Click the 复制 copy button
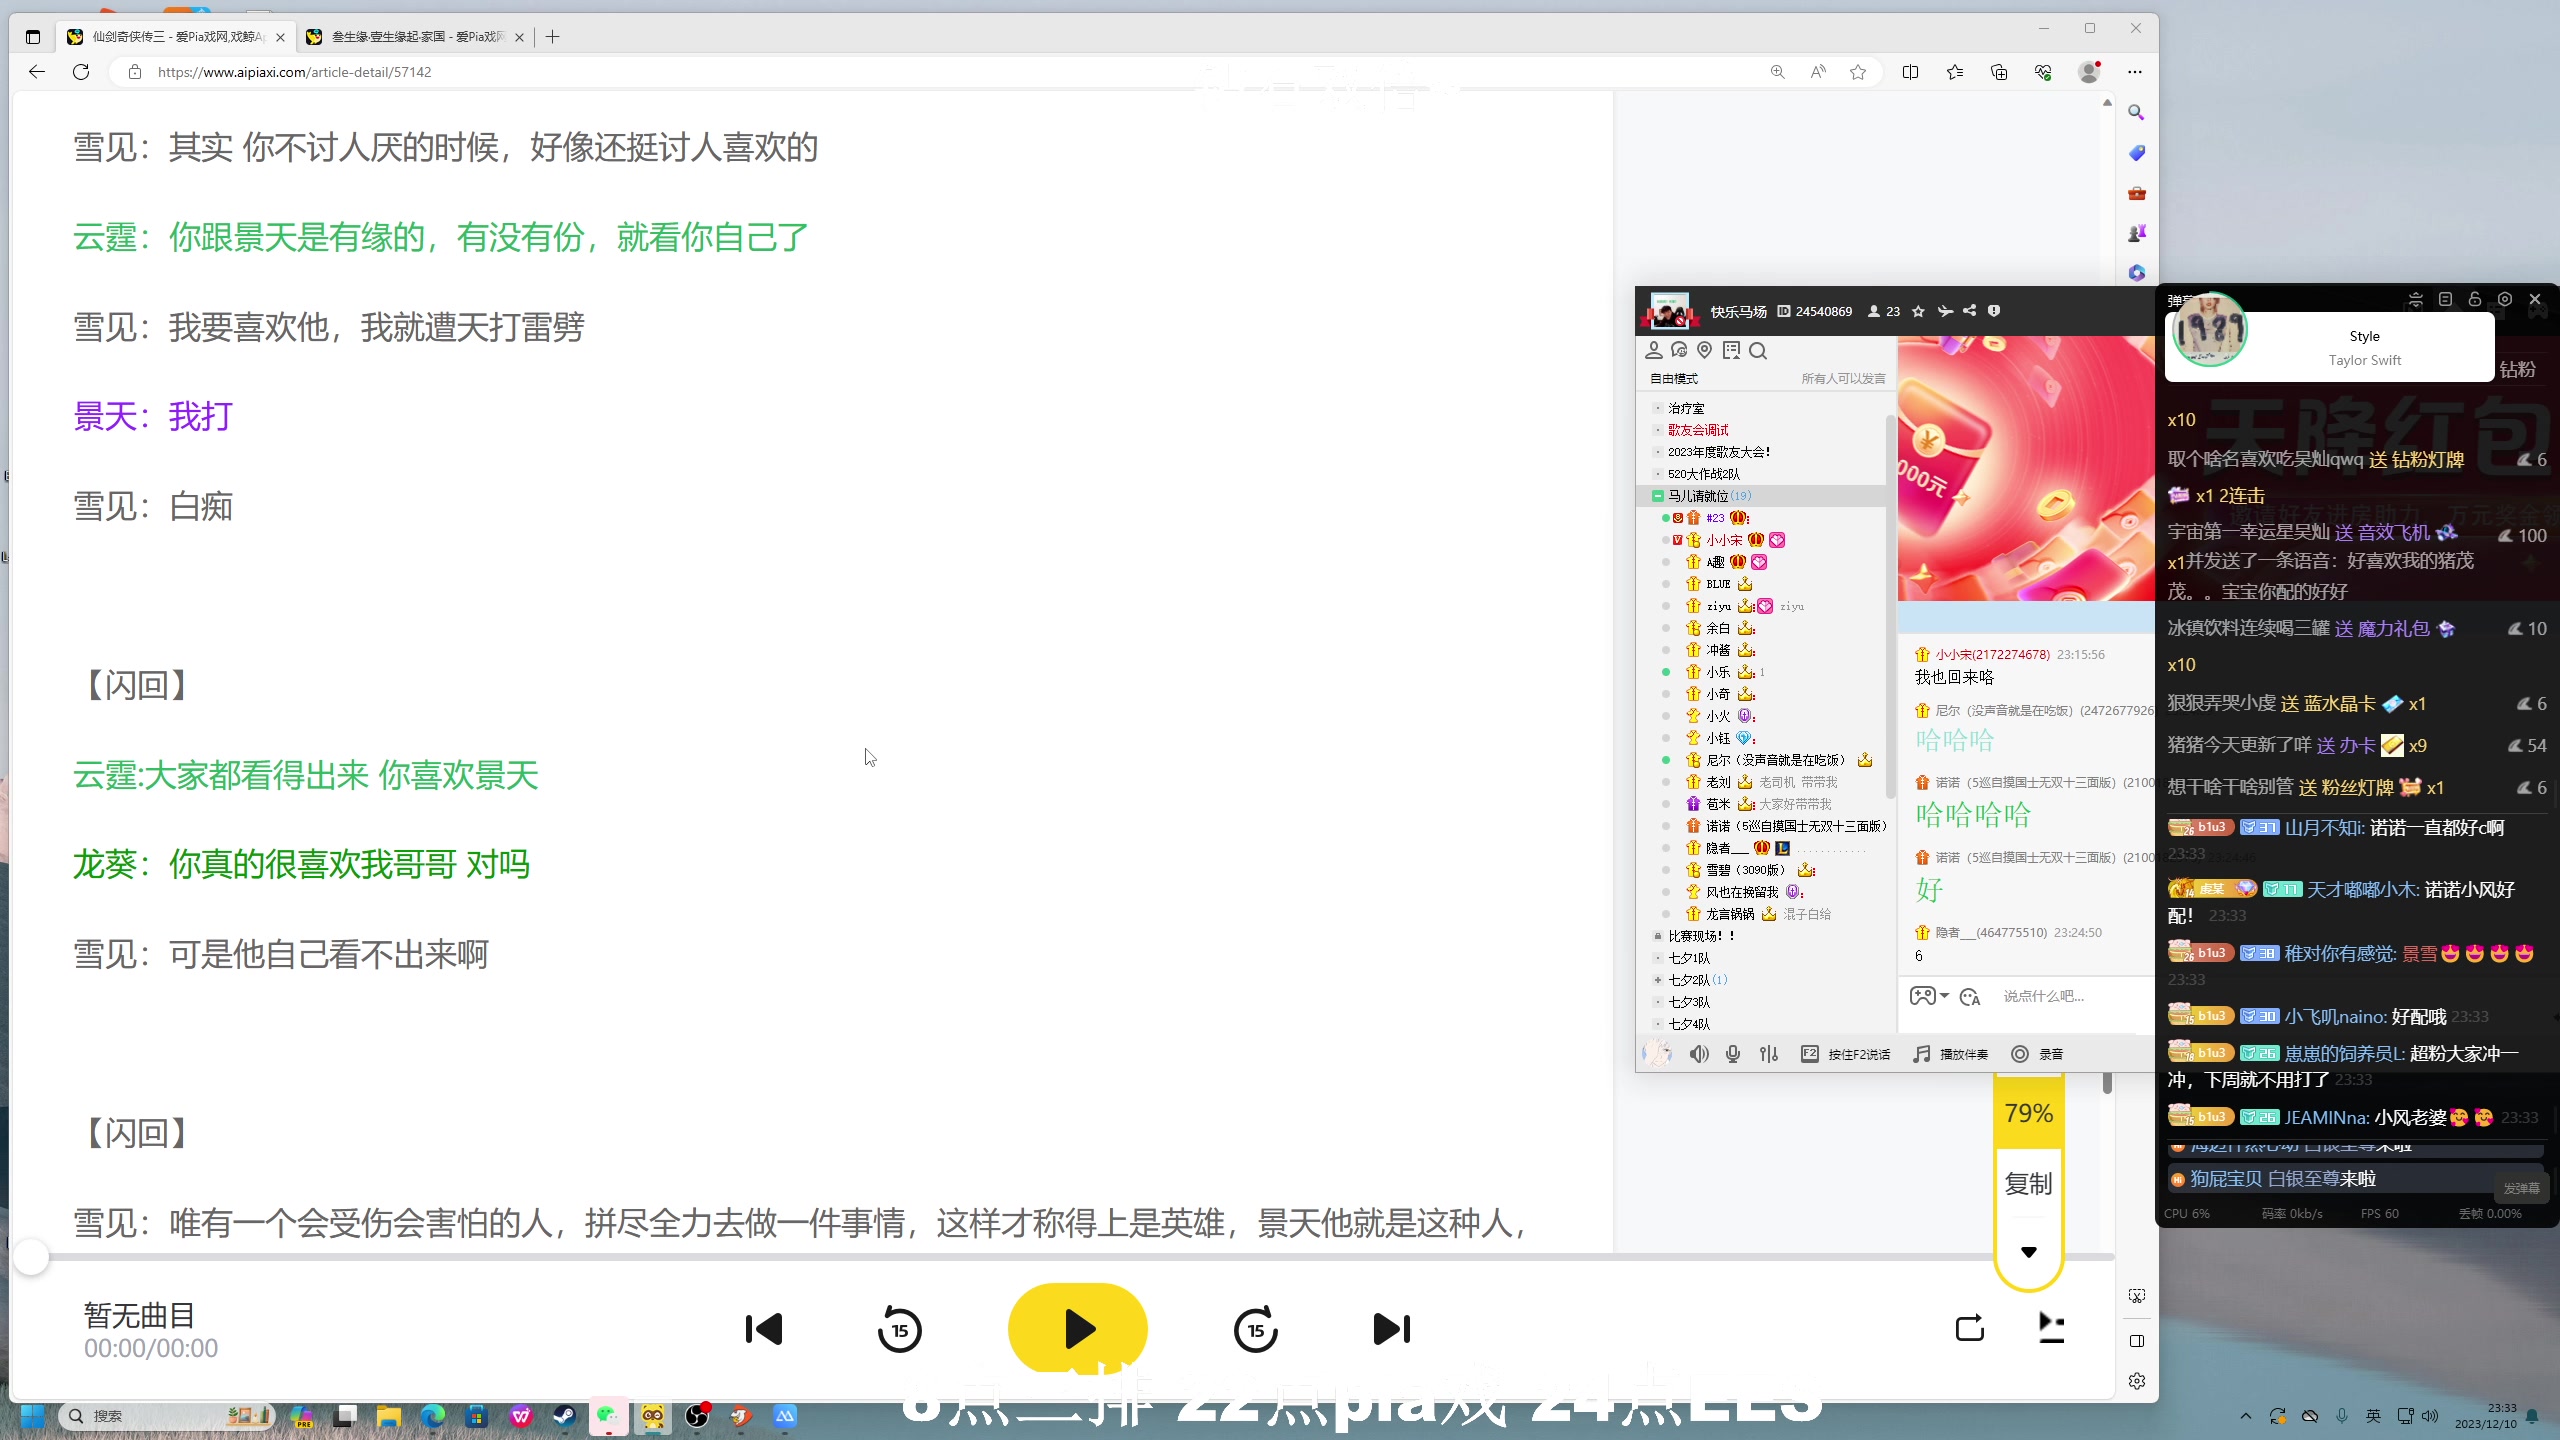The image size is (2560, 1440). [x=2027, y=1185]
